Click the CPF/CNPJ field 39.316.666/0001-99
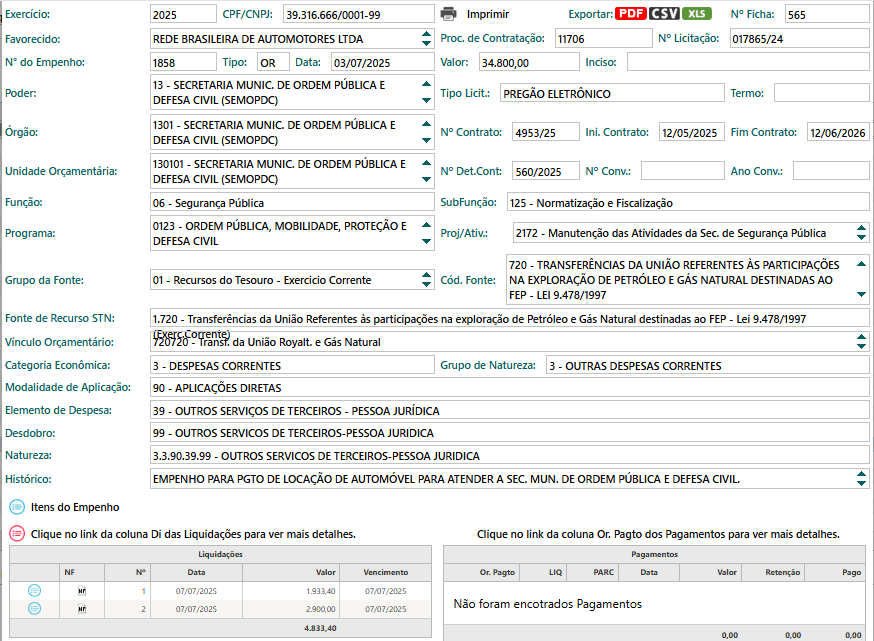Image resolution: width=874 pixels, height=641 pixels. [x=359, y=14]
